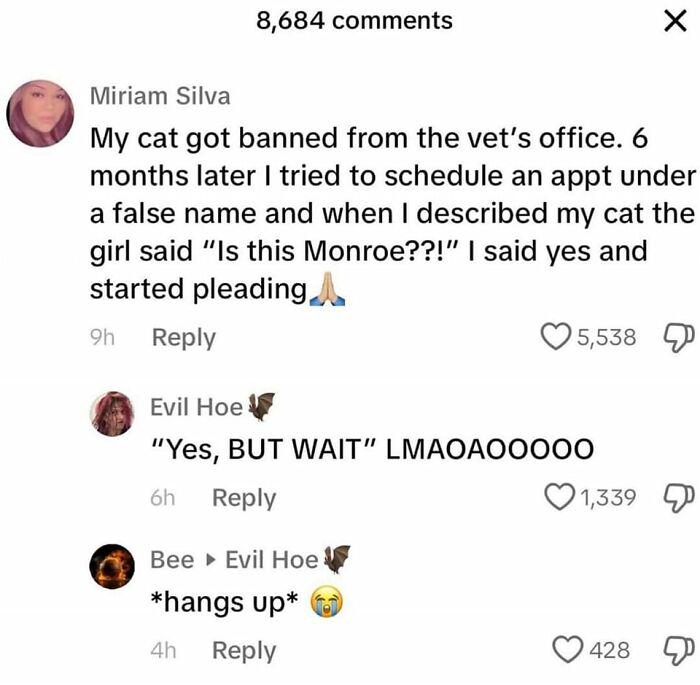Reply to Evil Hoe's comment
Screen dimensions: 700x685
pyautogui.click(x=244, y=498)
